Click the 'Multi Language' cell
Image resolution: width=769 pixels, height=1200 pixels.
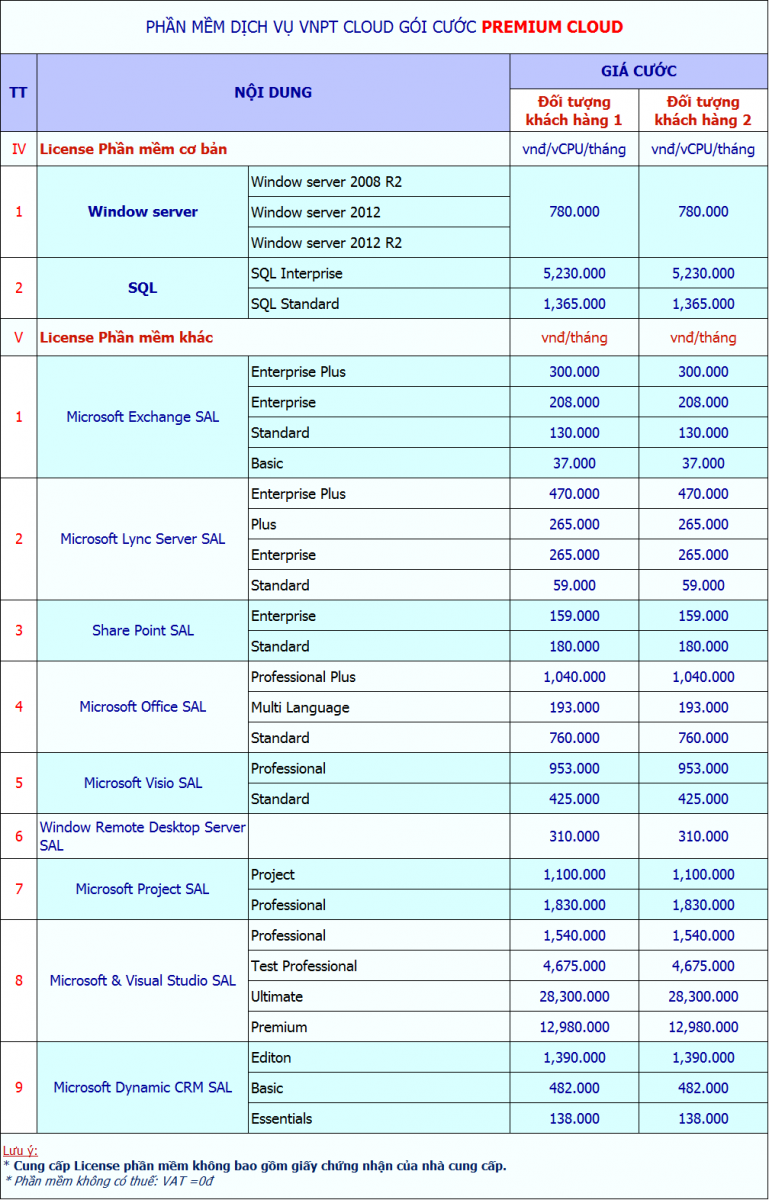click(x=379, y=707)
